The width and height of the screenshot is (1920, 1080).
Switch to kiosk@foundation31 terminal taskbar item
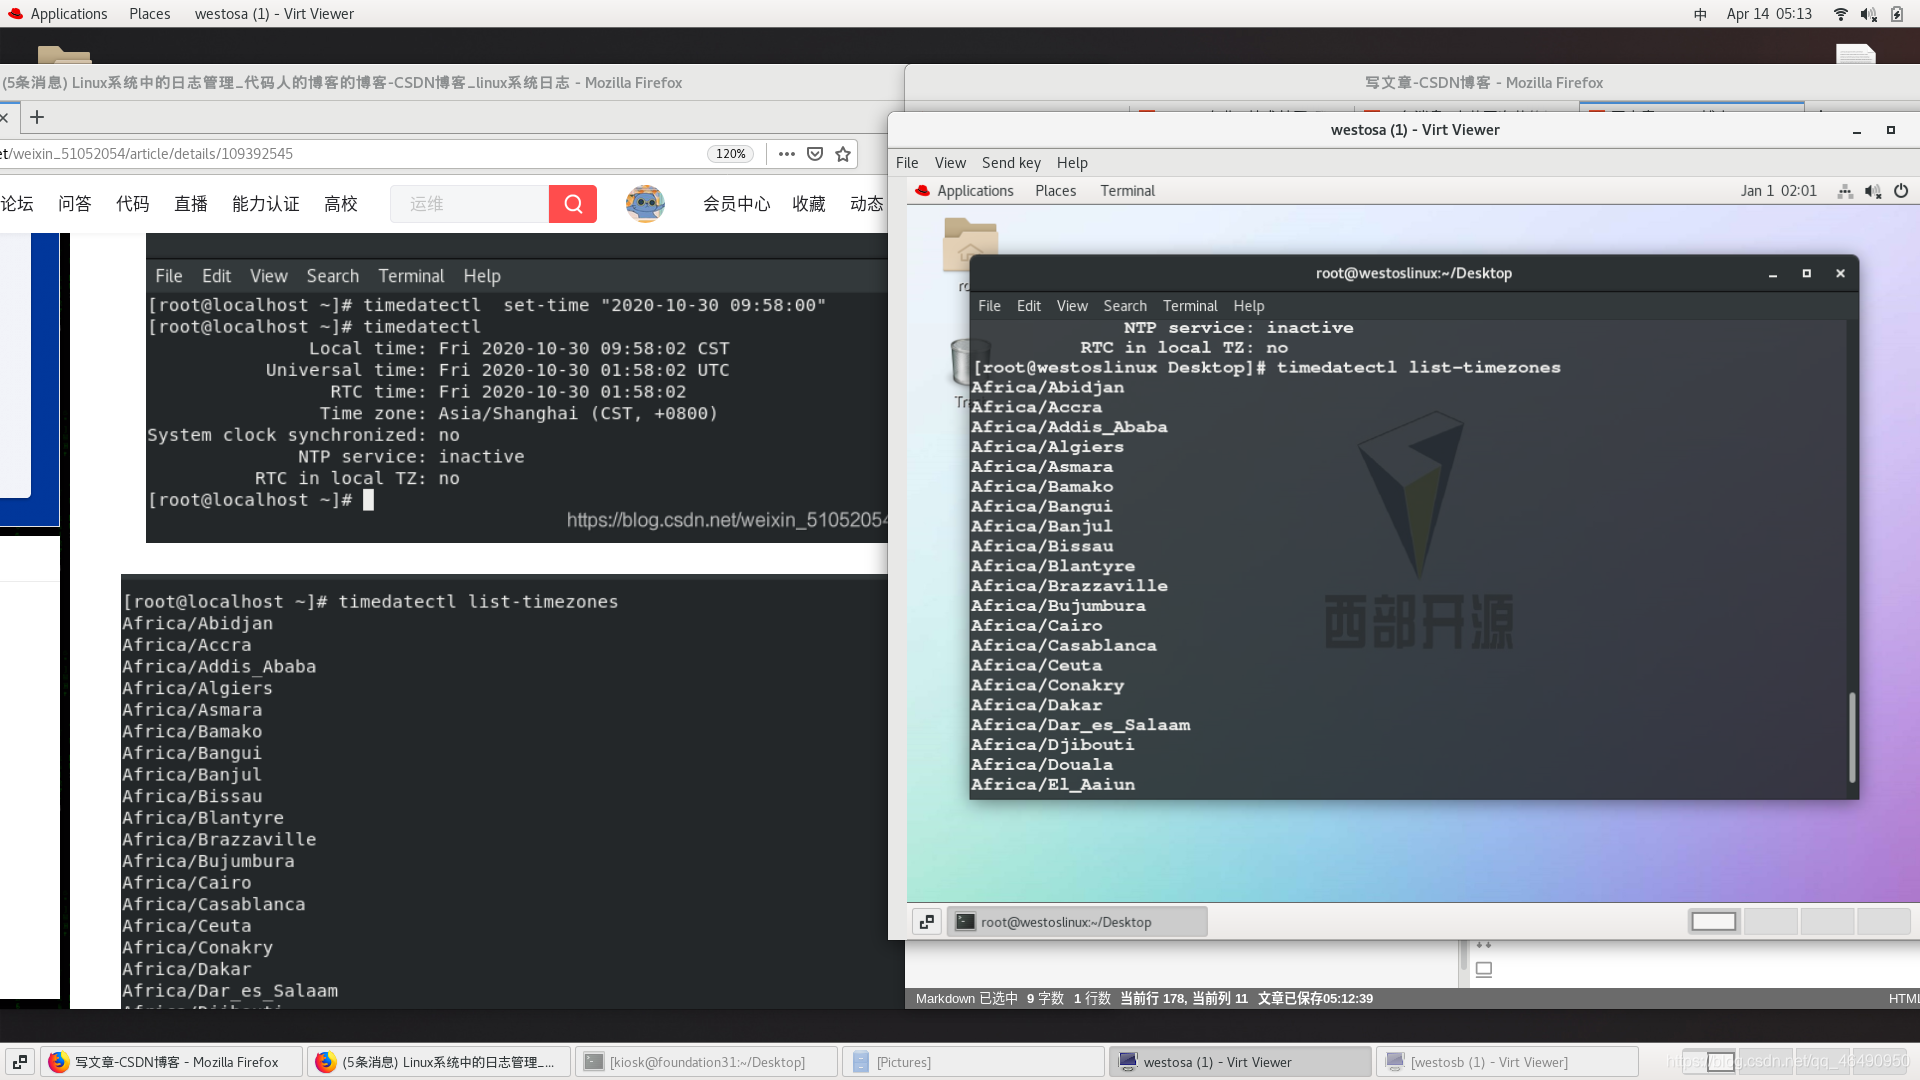tap(707, 1062)
